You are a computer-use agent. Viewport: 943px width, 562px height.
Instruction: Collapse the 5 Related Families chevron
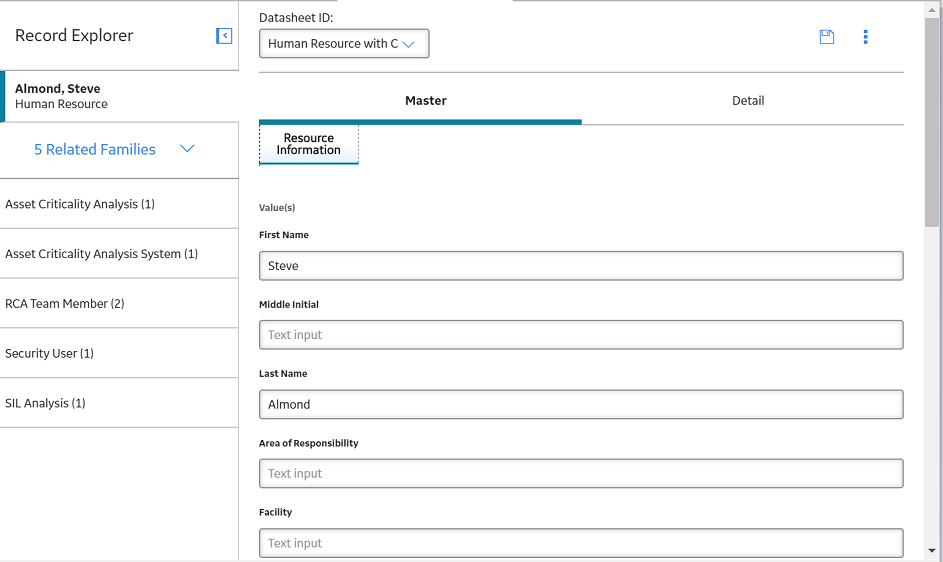[x=187, y=149]
